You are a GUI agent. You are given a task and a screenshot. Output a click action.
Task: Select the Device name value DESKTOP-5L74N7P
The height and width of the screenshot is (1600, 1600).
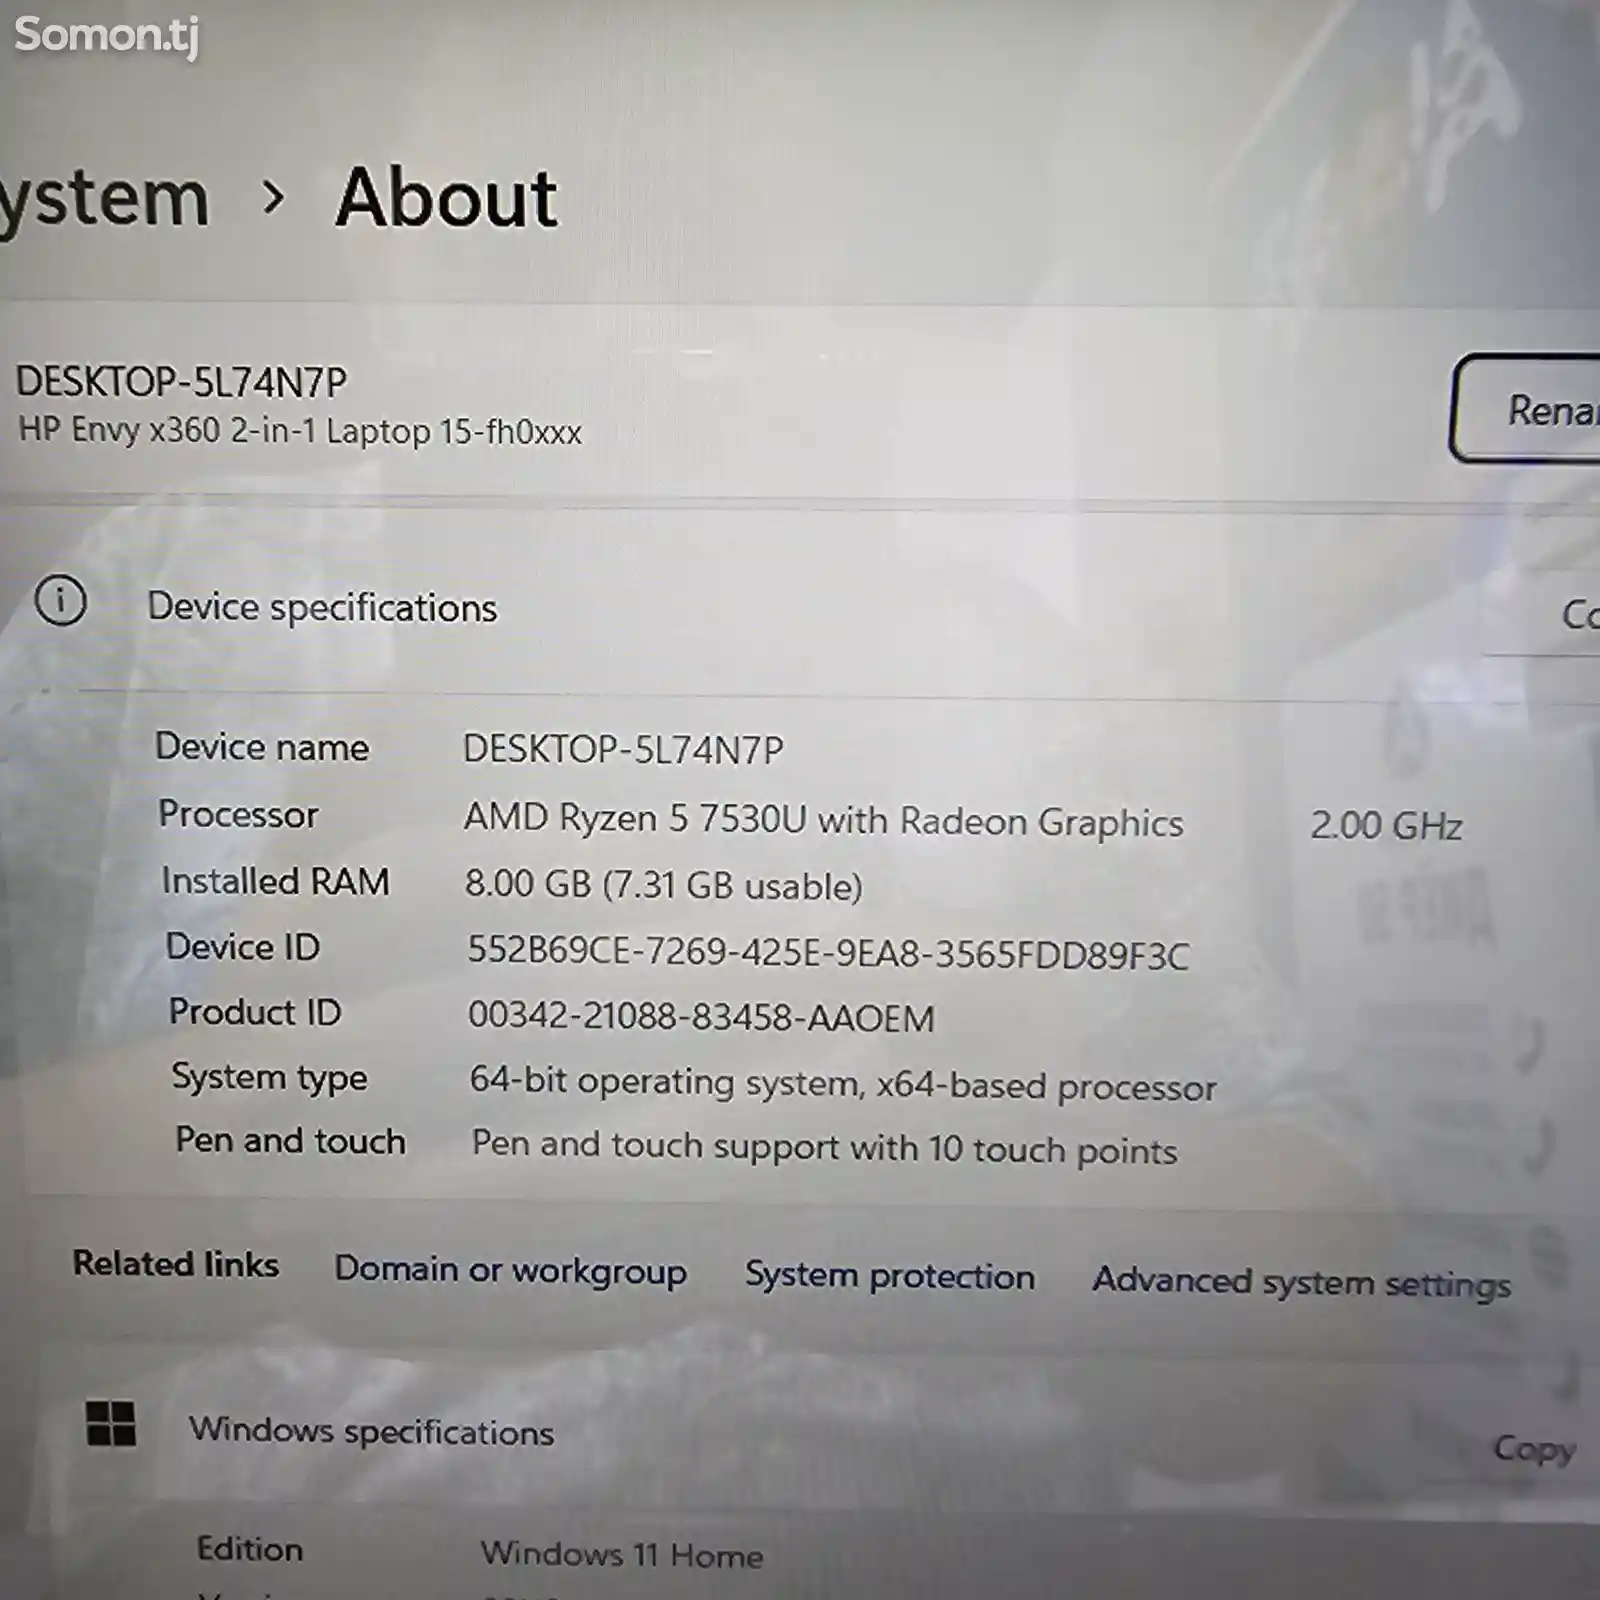(x=623, y=749)
